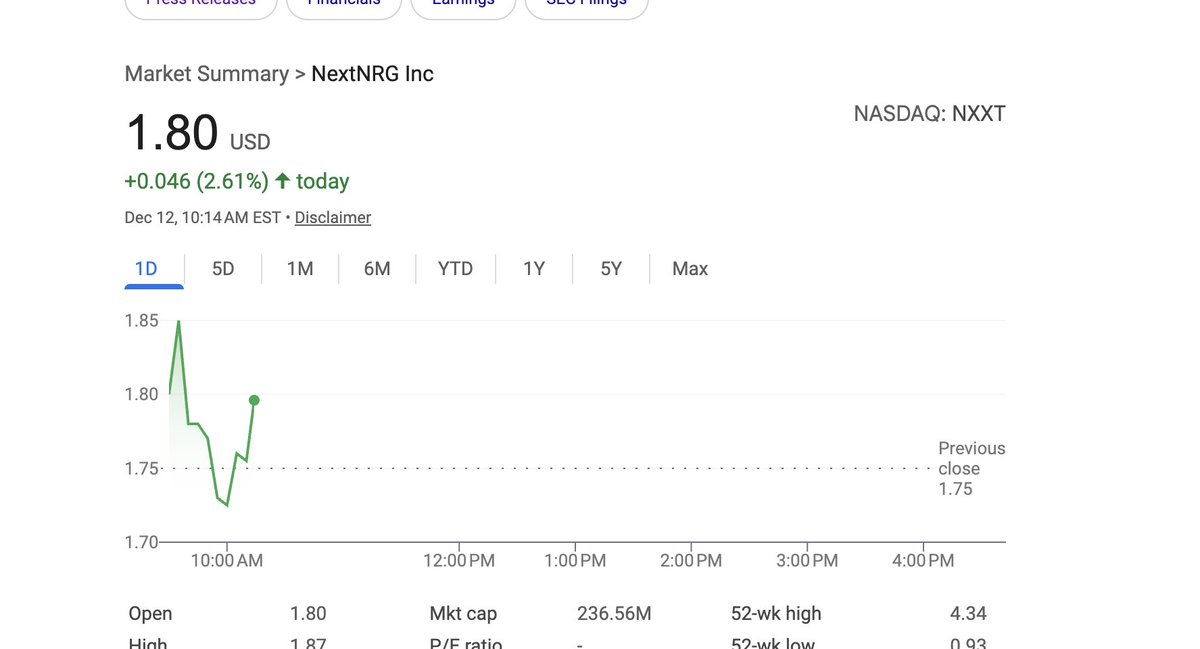1200x649 pixels.
Task: Click the NASDAQ: NXXT ticker label
Action: point(930,114)
